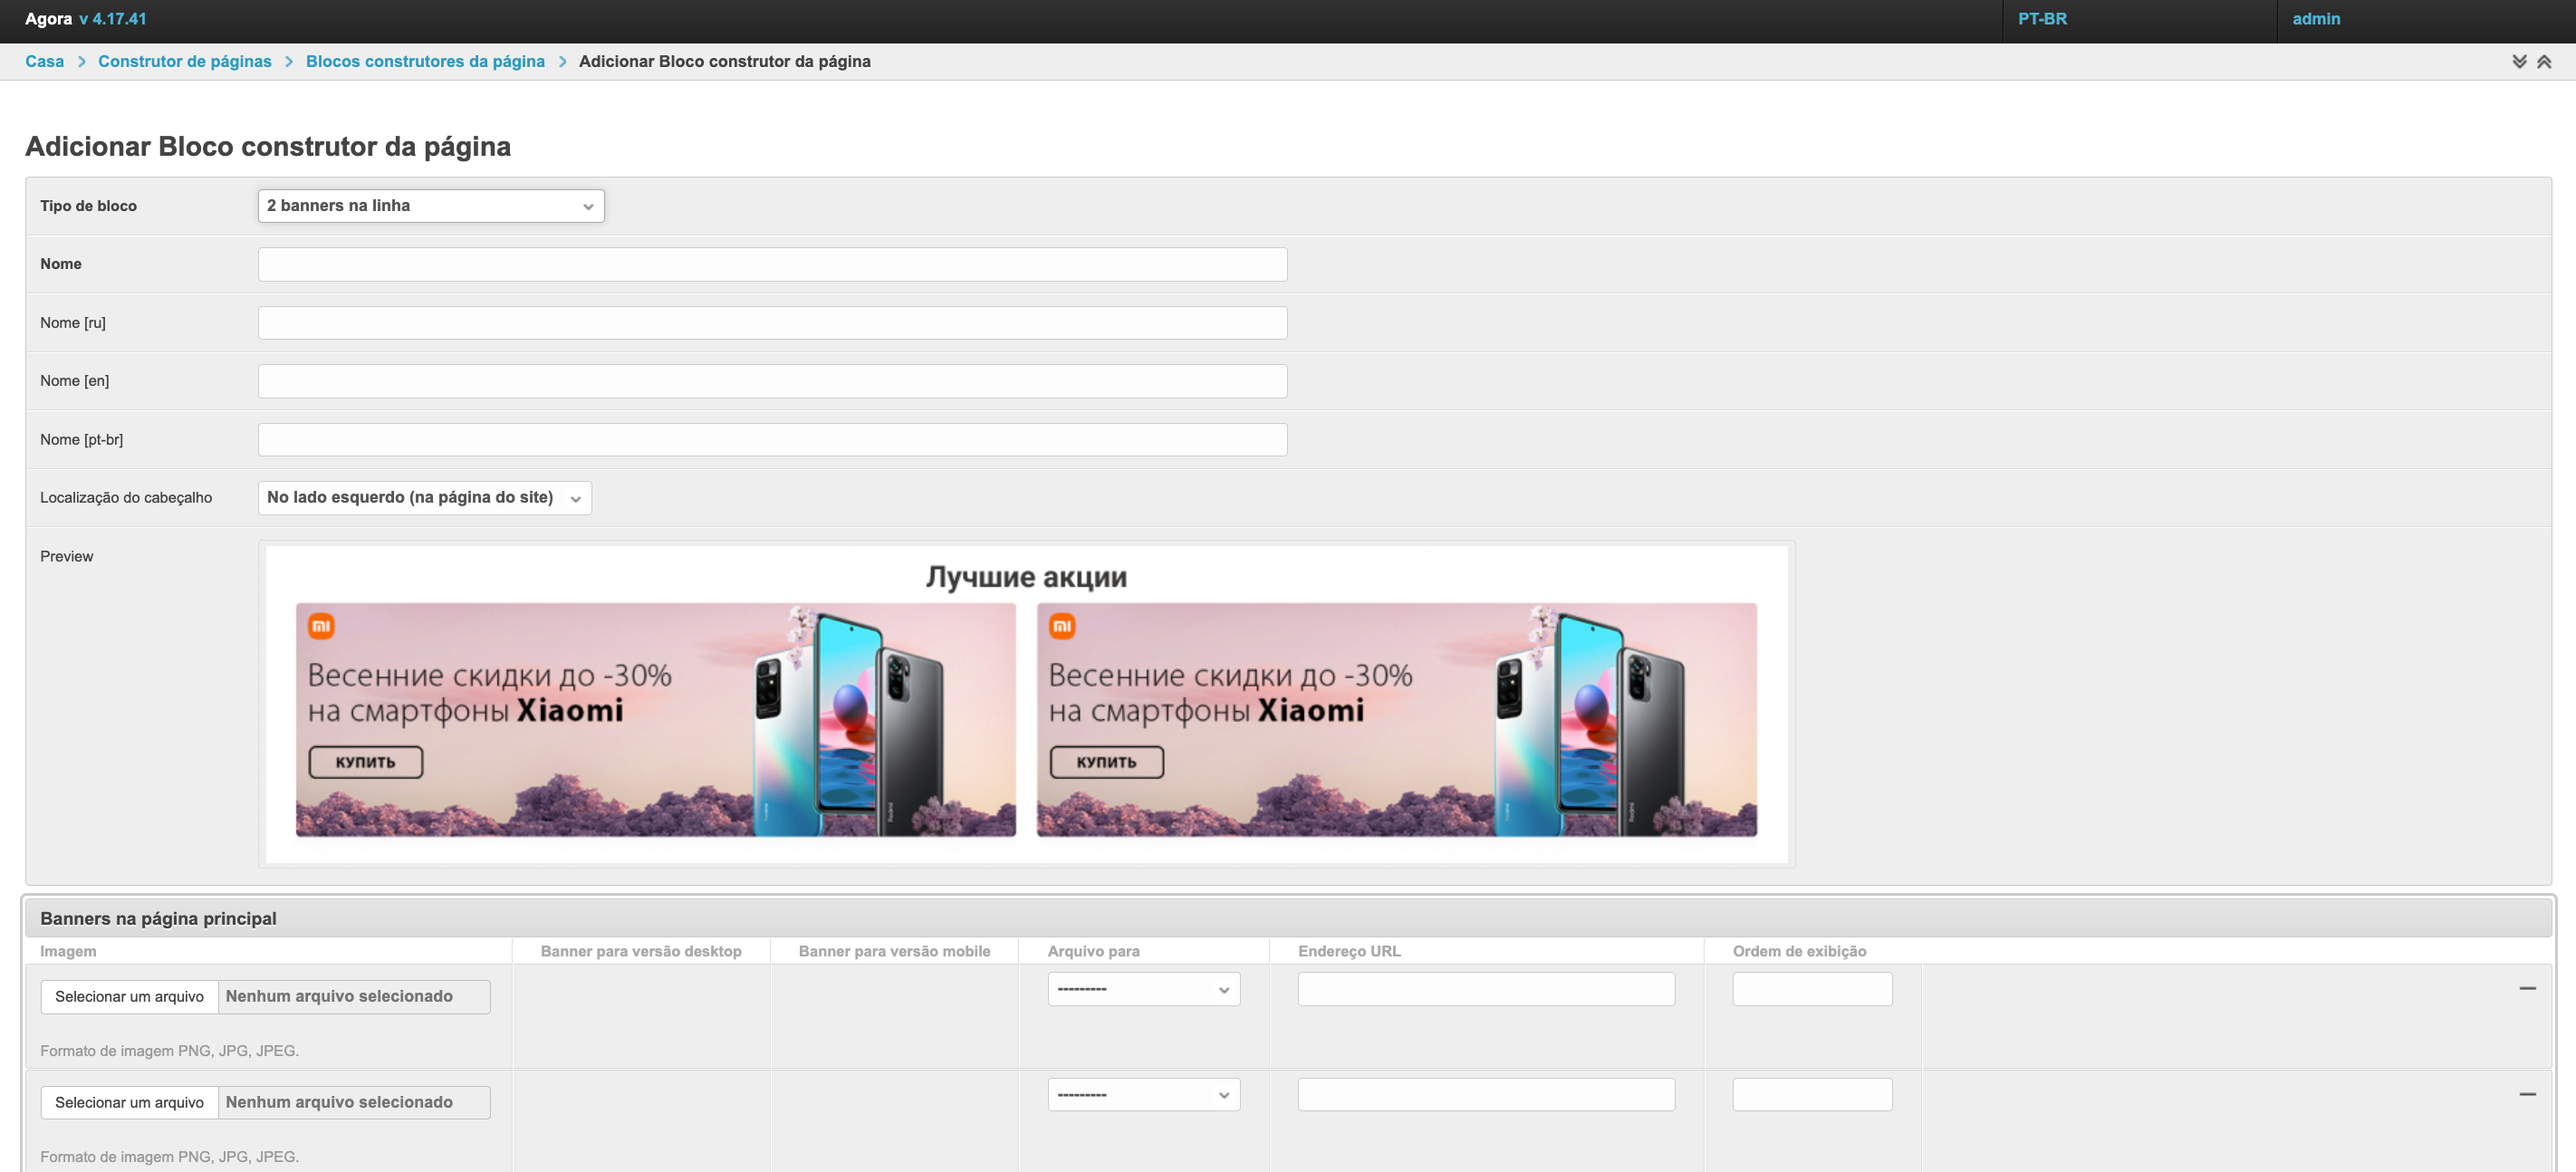Remove the first banner row with minus icon
The image size is (2576, 1172).
2527,988
